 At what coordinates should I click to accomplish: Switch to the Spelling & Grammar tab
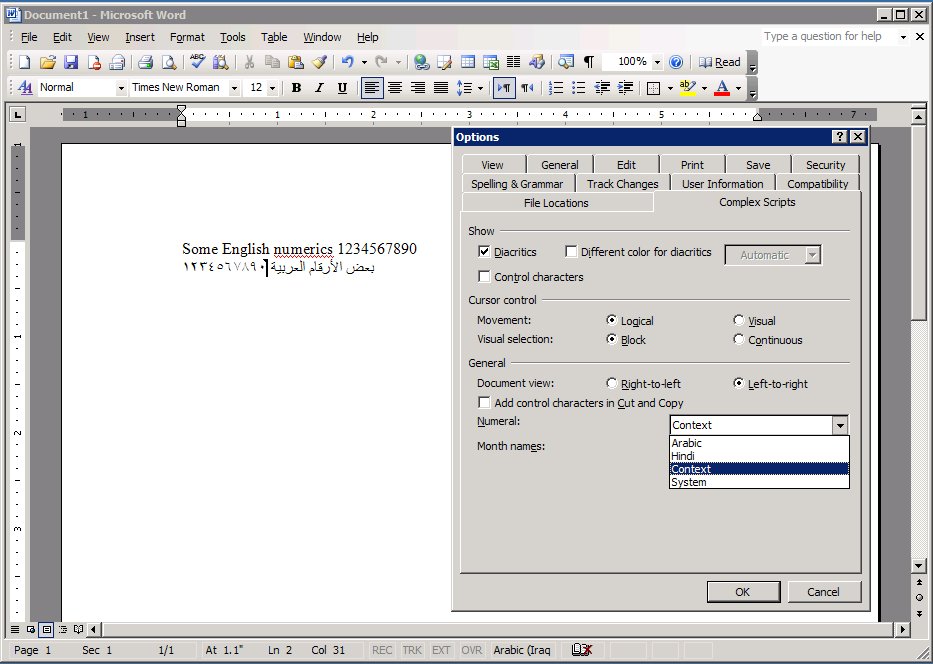pos(517,184)
